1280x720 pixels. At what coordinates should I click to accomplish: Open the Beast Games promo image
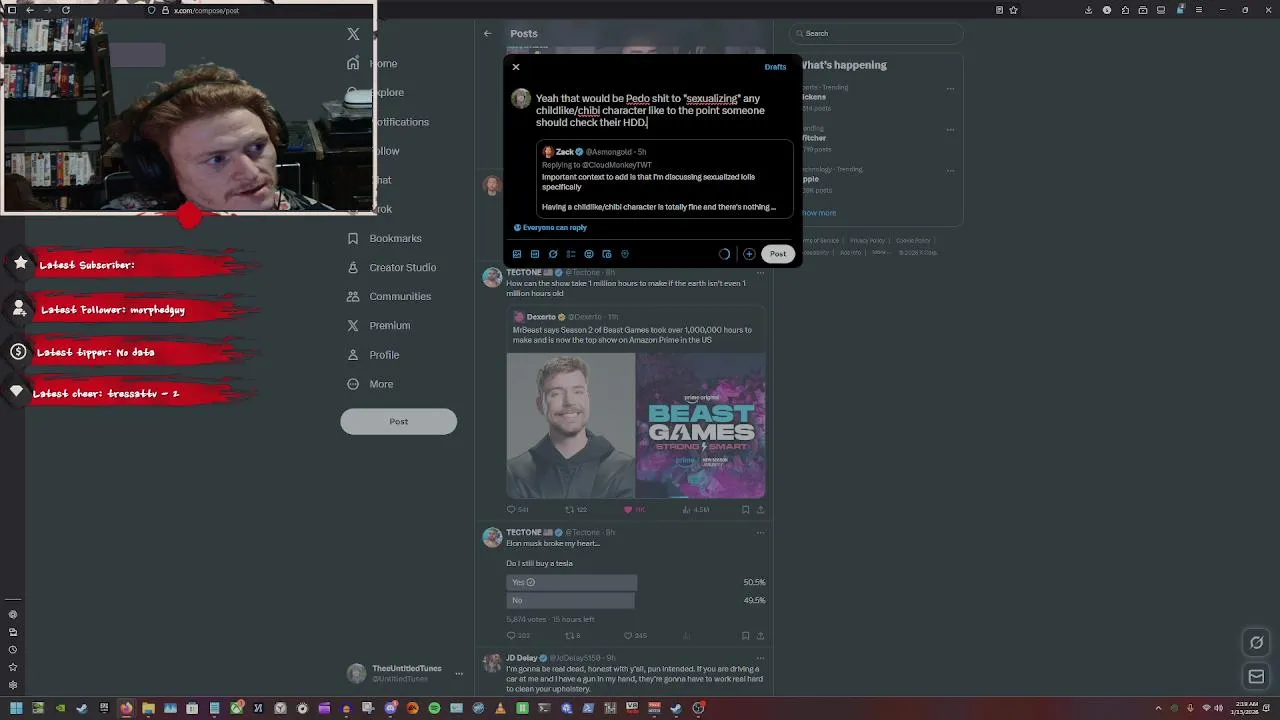(701, 425)
